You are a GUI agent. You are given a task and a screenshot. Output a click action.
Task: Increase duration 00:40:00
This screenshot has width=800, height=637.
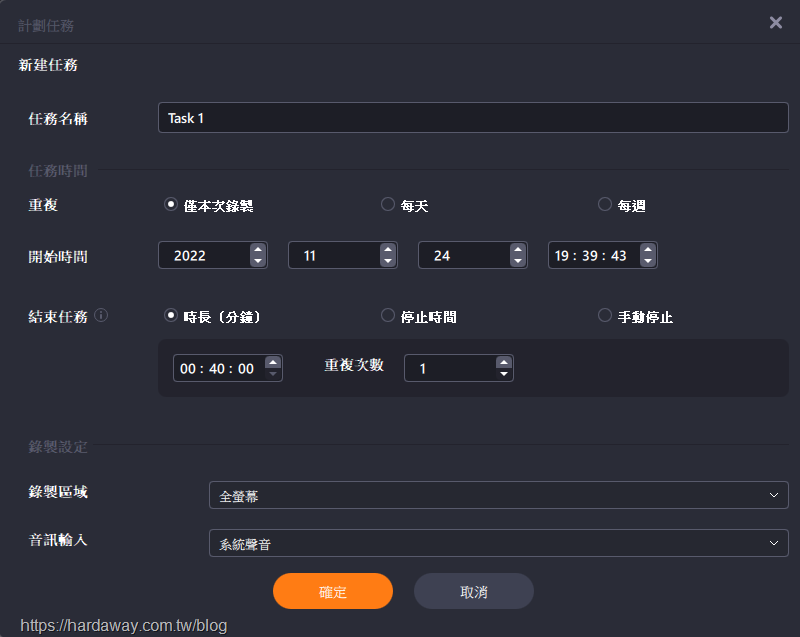point(273,363)
